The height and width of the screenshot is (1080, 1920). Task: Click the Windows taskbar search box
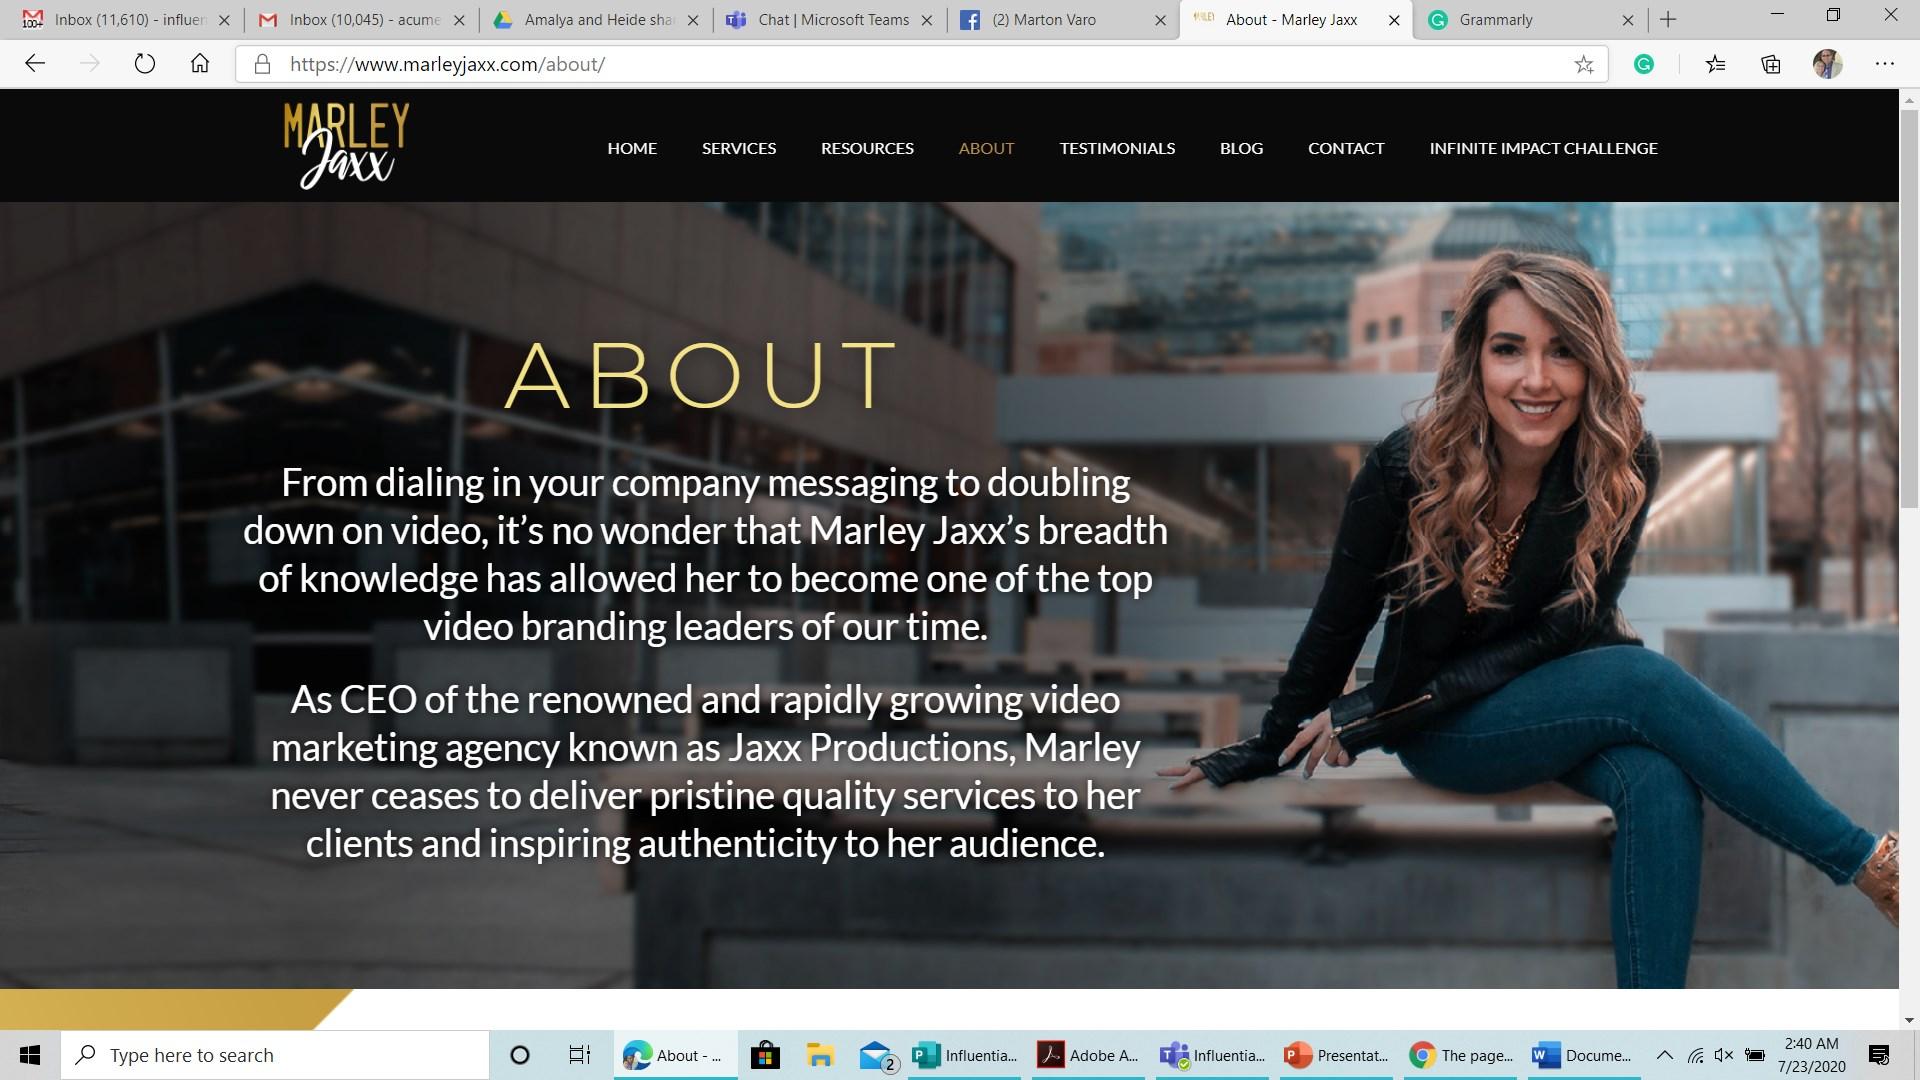click(x=275, y=1055)
